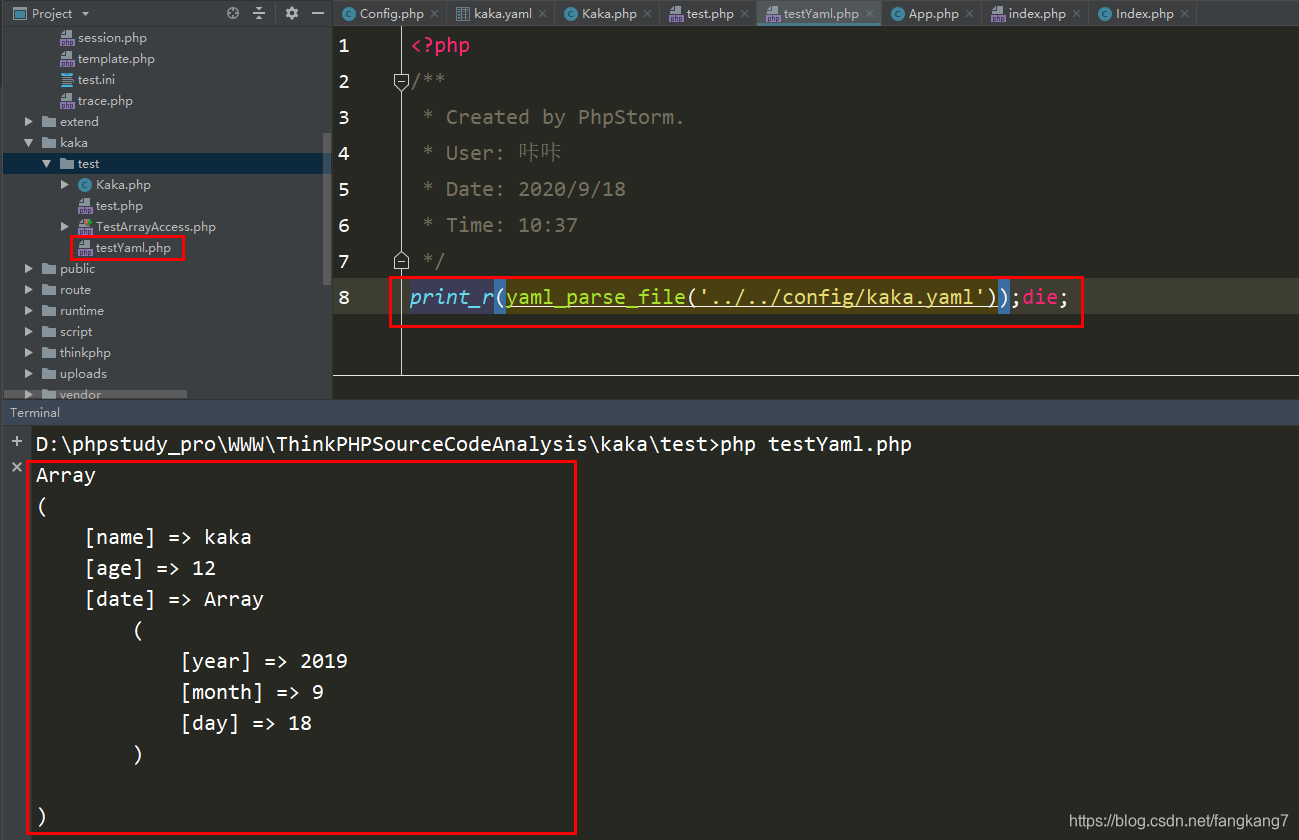Screen dimensions: 1299x840
Task: Click the yaml_parse_file function call in editor
Action: click(595, 297)
